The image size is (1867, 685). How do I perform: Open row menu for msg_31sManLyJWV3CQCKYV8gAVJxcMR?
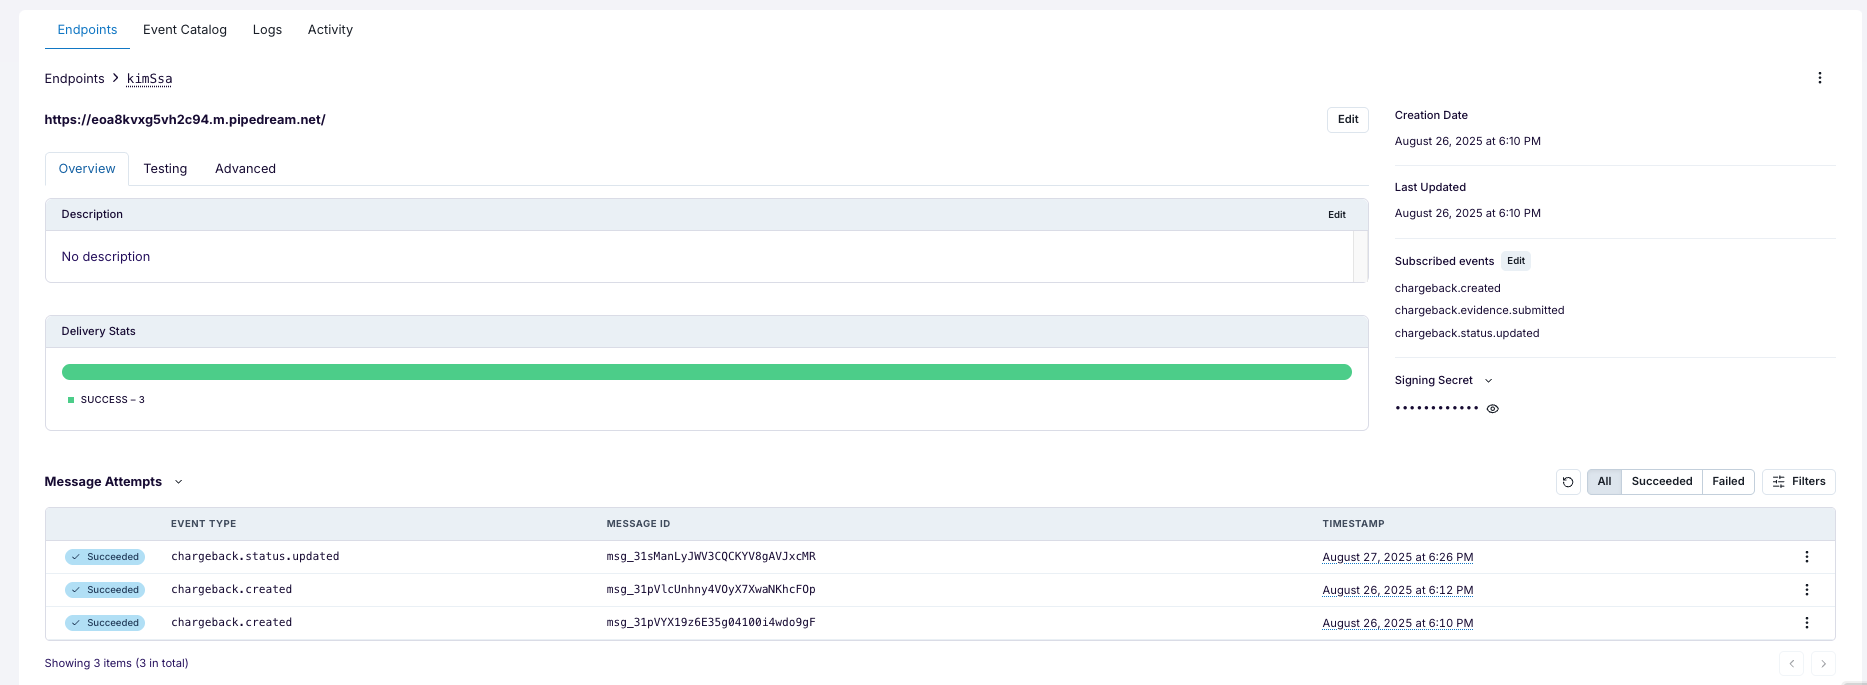pos(1806,557)
